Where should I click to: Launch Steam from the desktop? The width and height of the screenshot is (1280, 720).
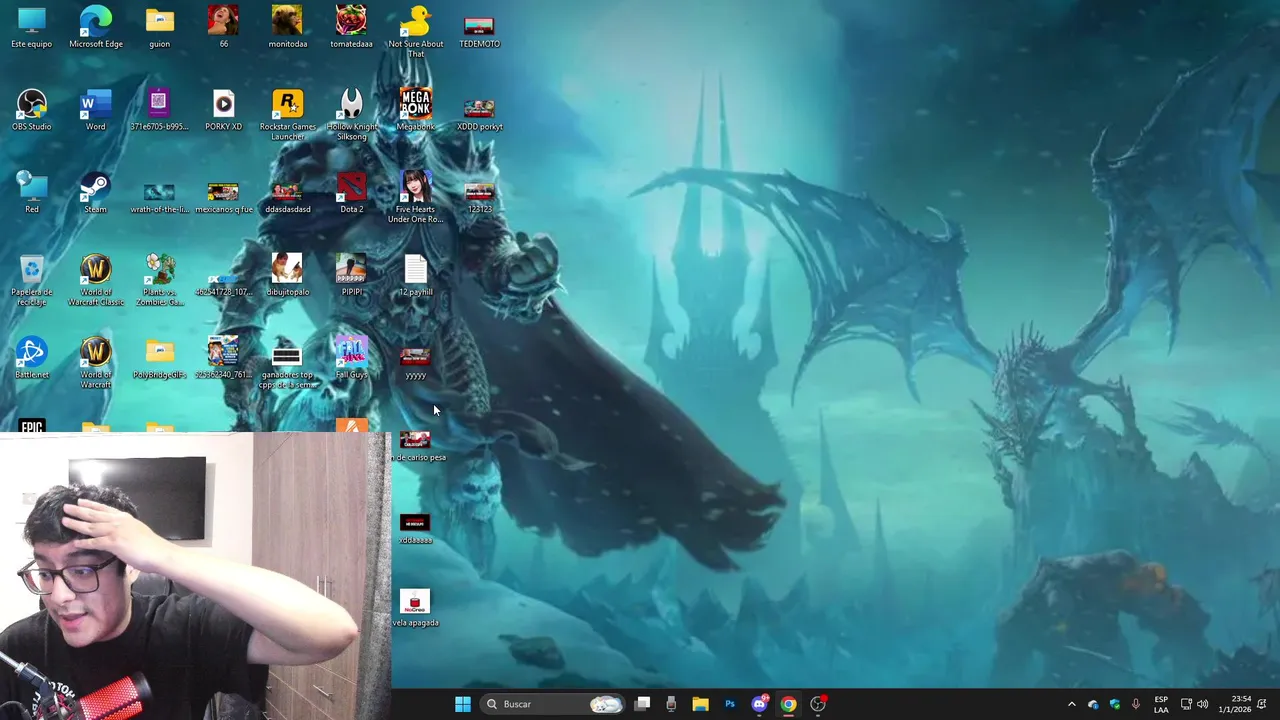[96, 193]
